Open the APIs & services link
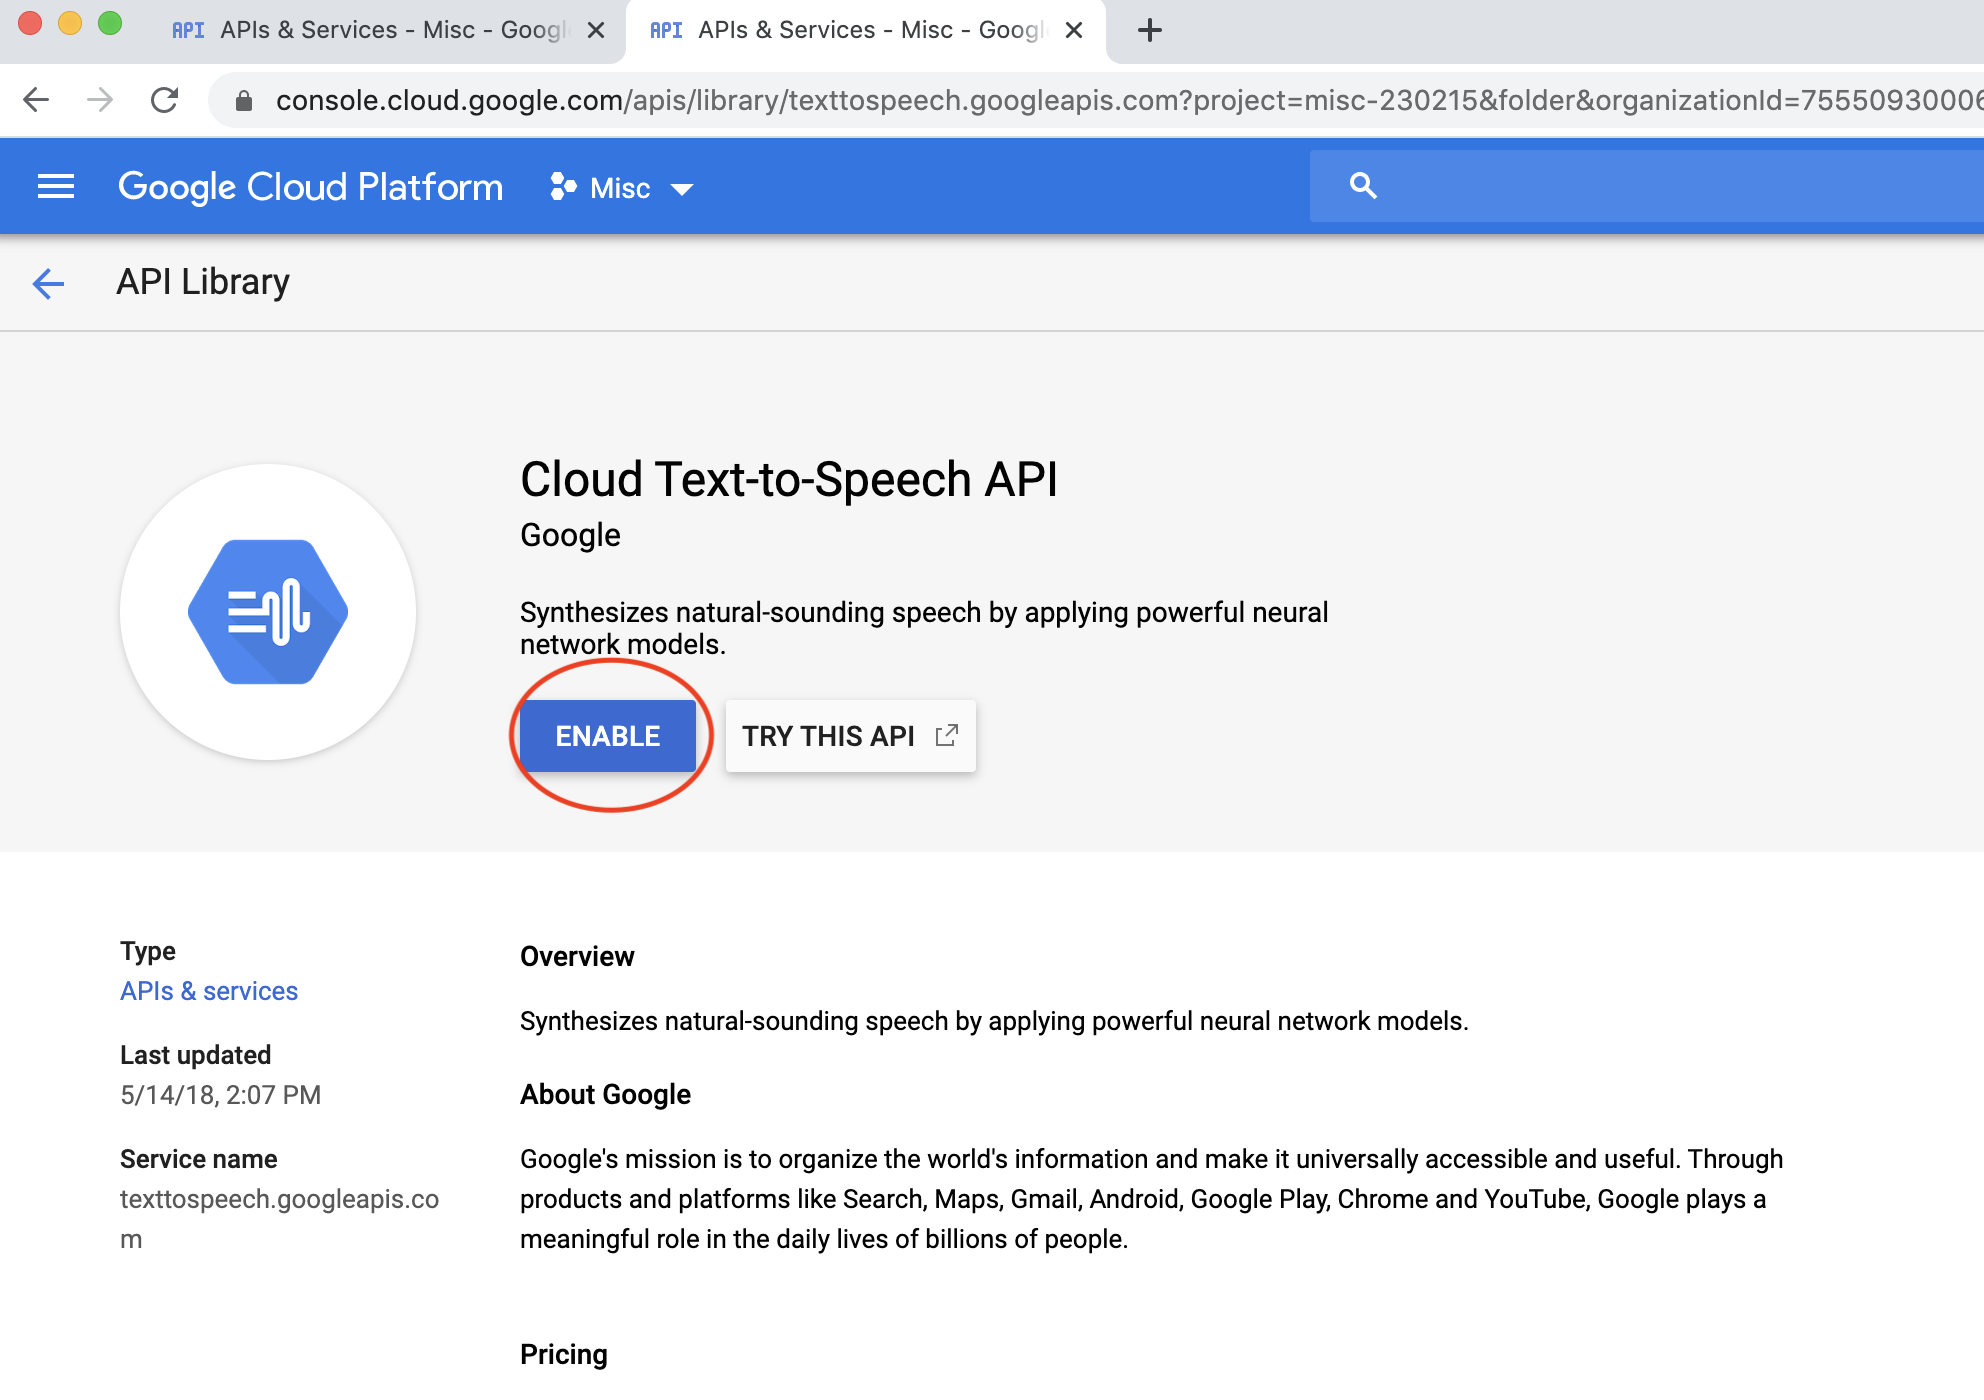The width and height of the screenshot is (1984, 1400). [209, 991]
